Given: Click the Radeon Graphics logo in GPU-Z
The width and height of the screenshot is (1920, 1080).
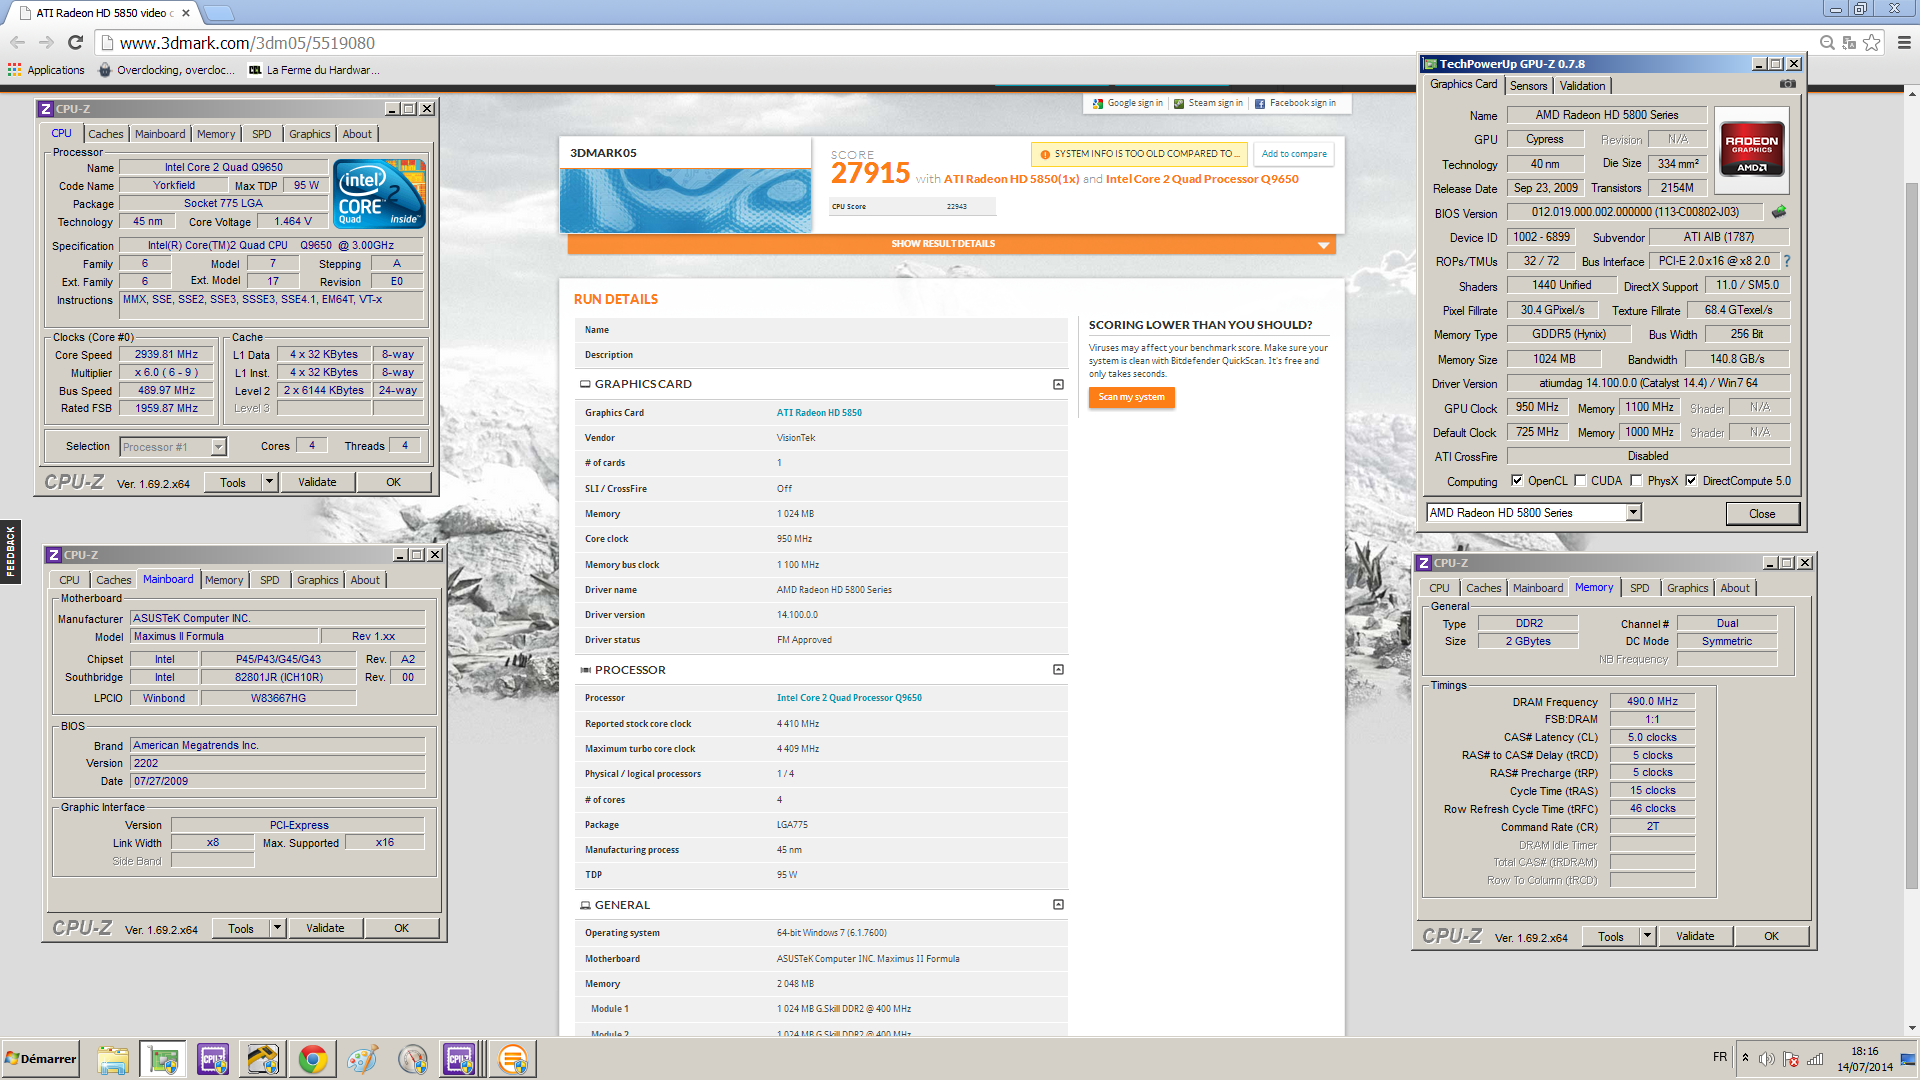Looking at the screenshot, I should coord(1751,149).
